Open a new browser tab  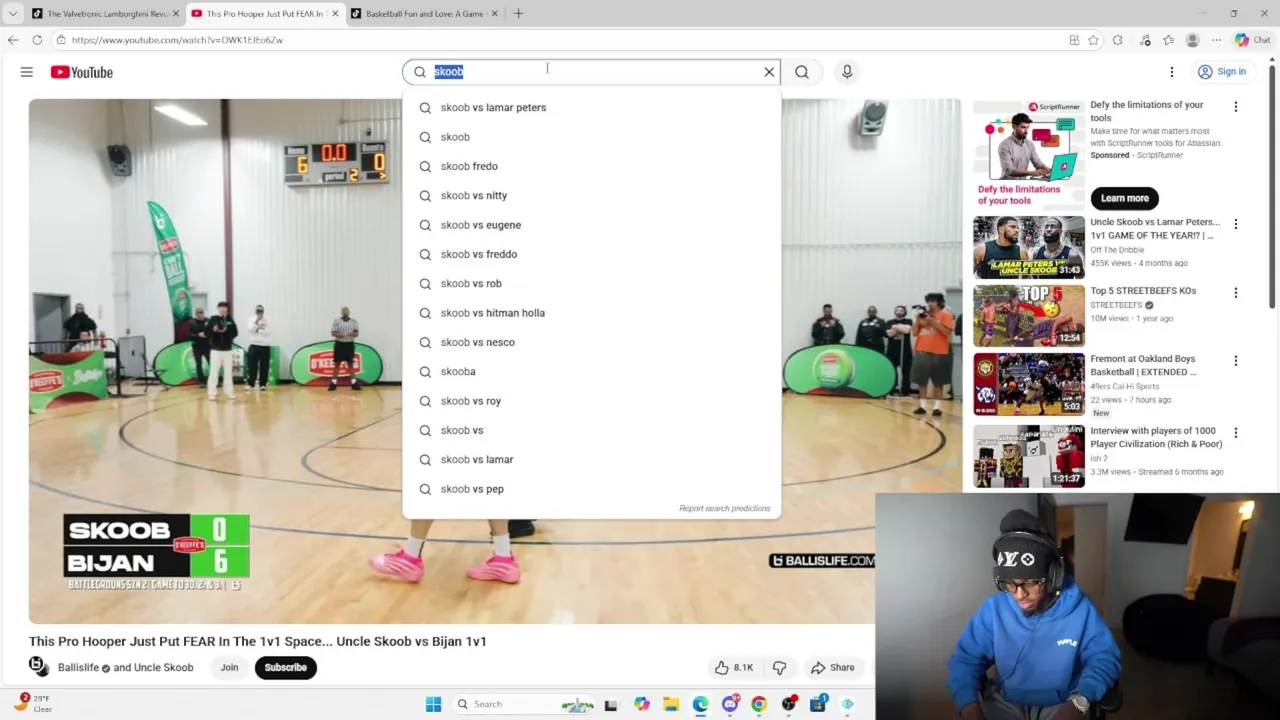[518, 14]
